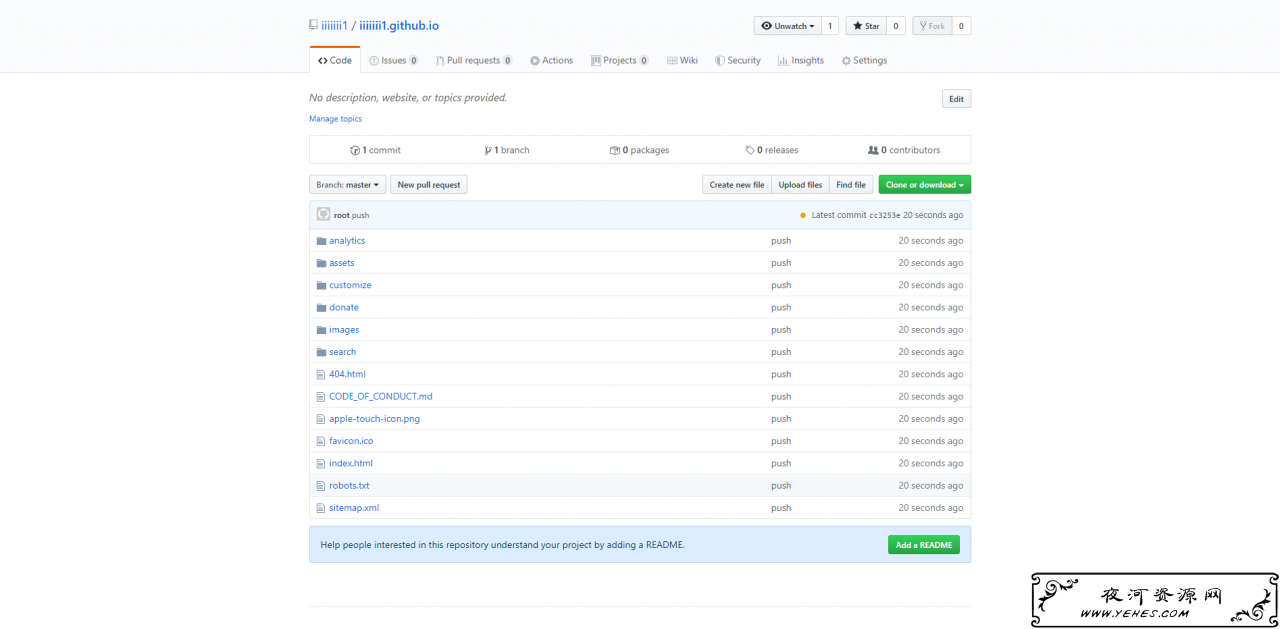Click the fork count 0
1280x629 pixels.
(961, 26)
